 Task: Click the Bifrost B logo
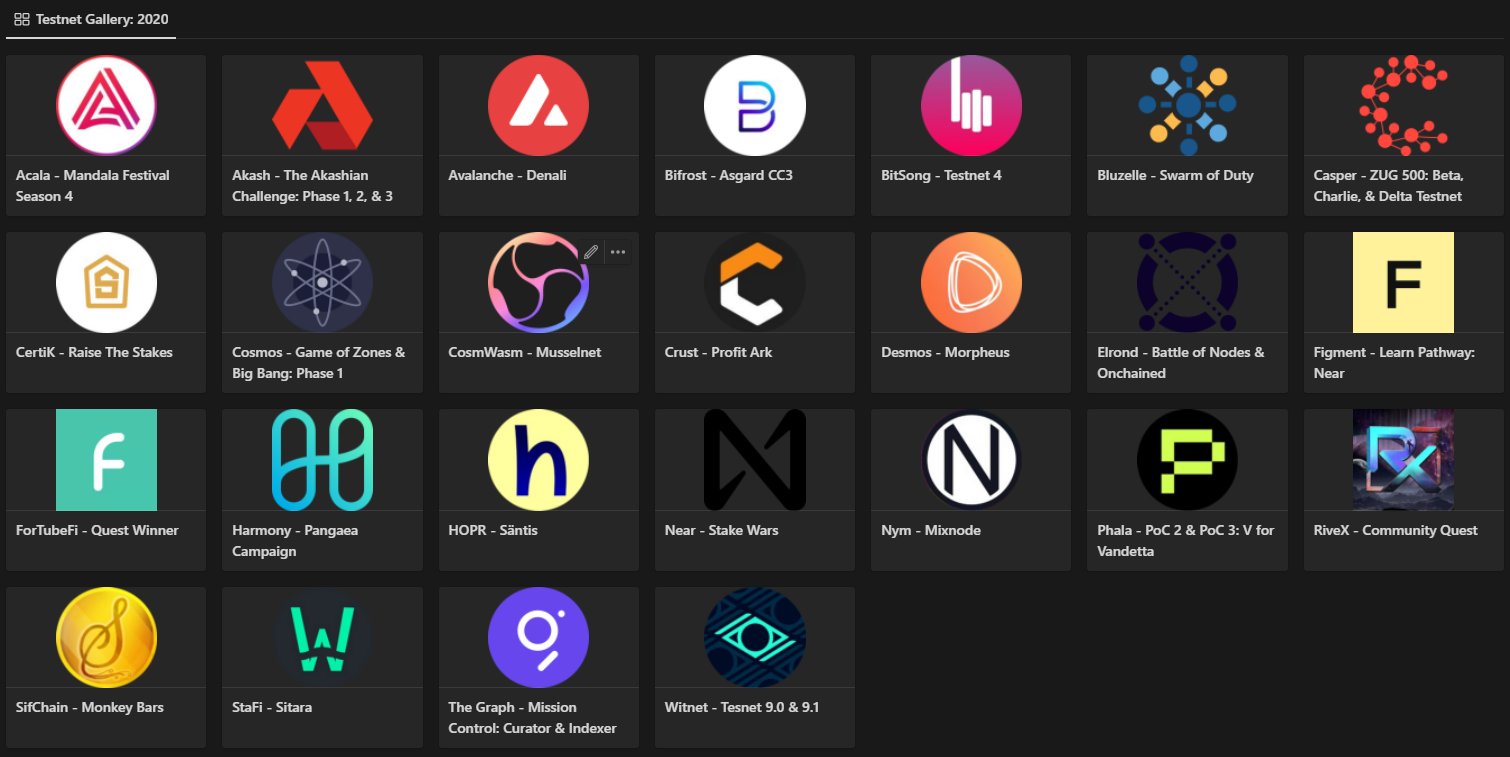(754, 105)
